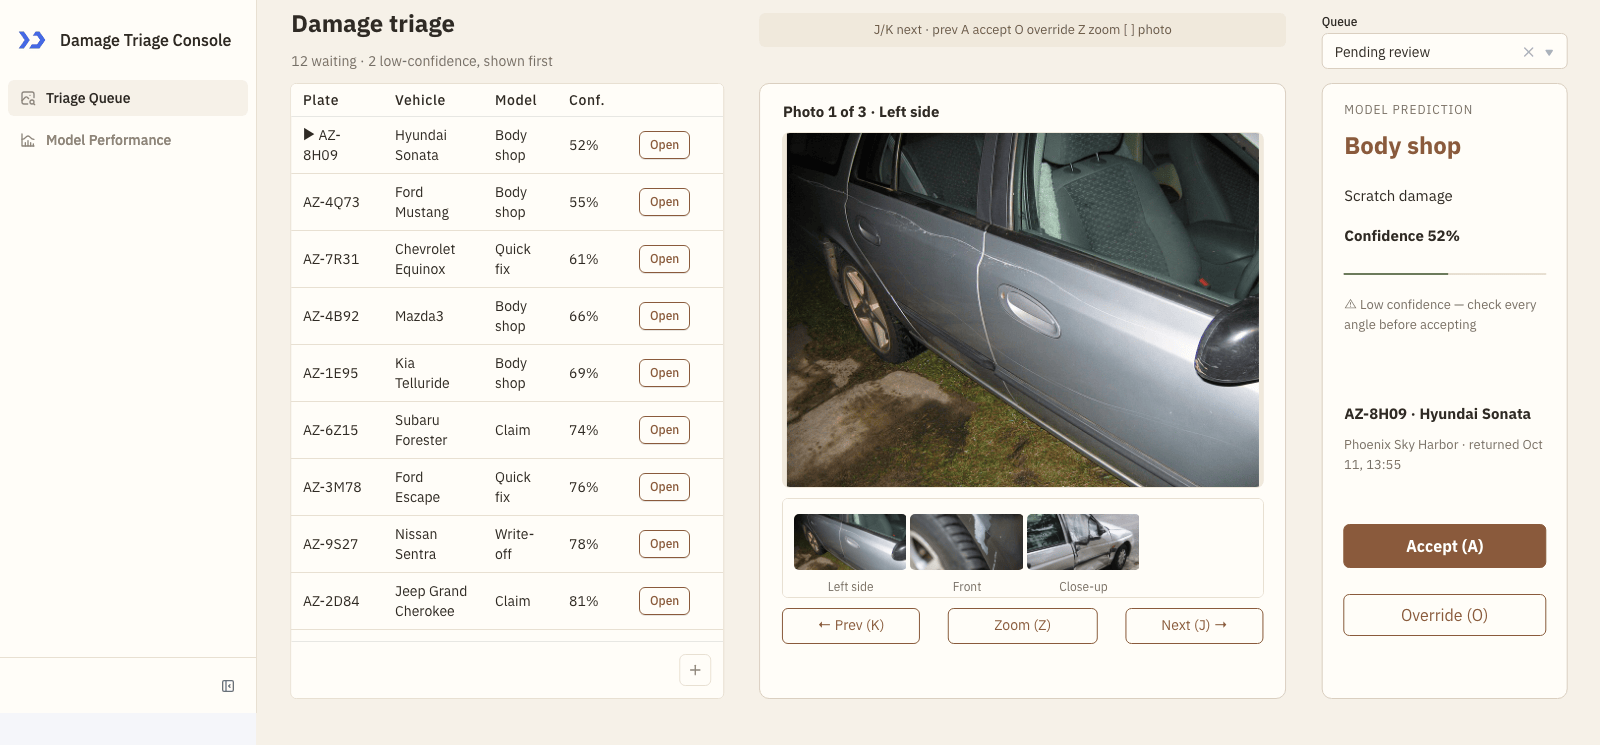Viewport: 1600px width, 745px height.
Task: Click the 81% confidence cell
Action: coord(584,601)
